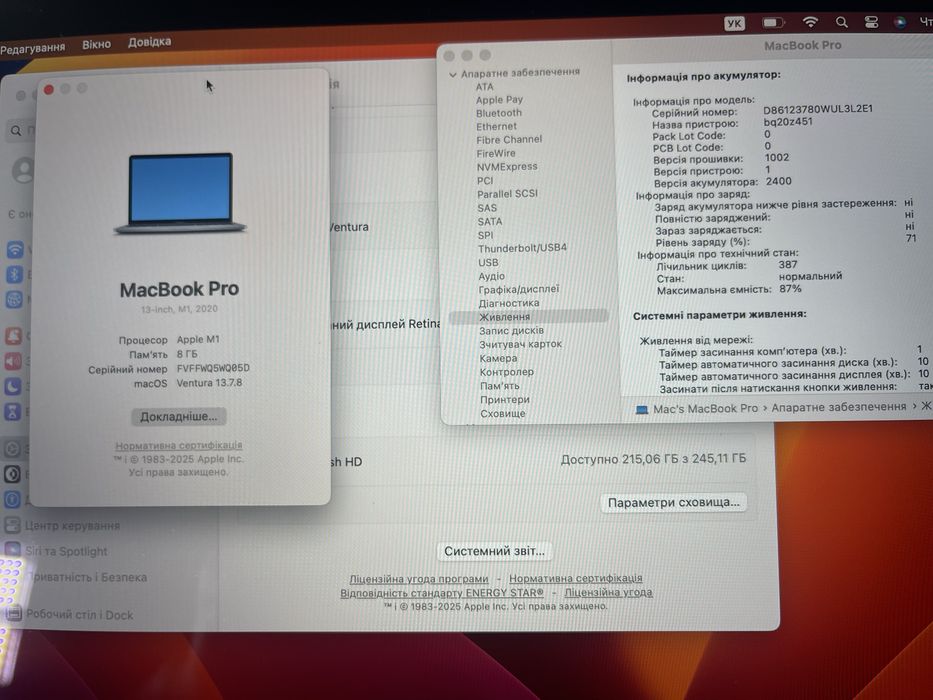Select Аудіо in hardware list
933x700 pixels.
pos(491,276)
